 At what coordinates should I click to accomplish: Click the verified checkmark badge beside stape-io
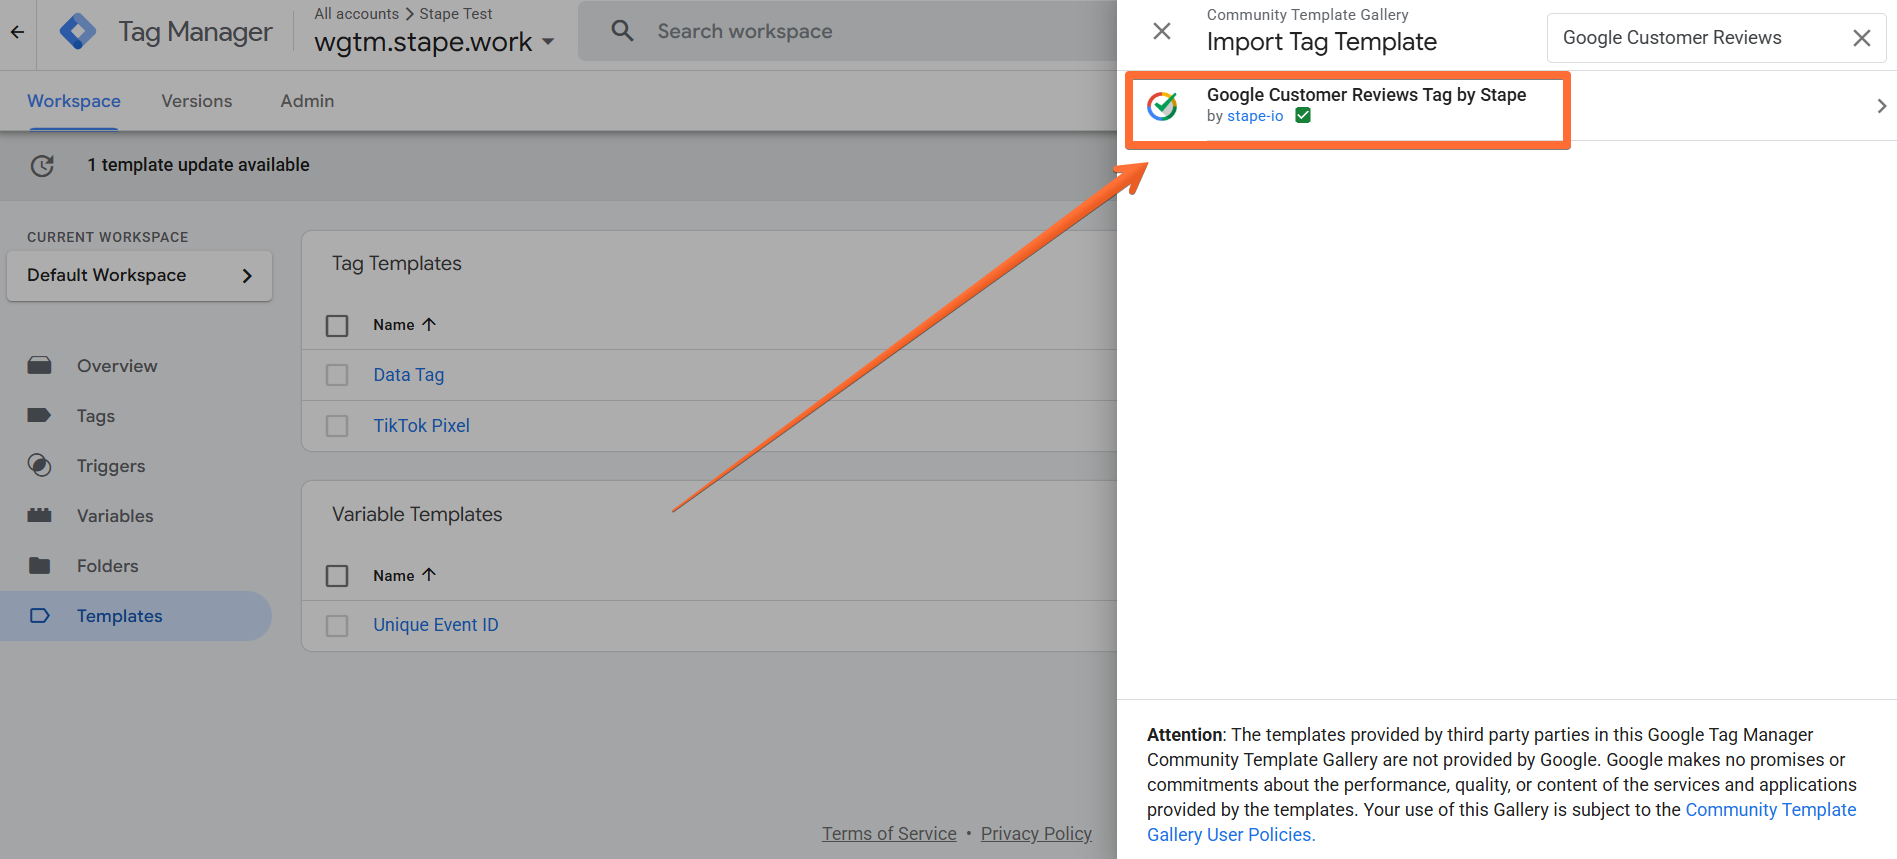pyautogui.click(x=1303, y=116)
